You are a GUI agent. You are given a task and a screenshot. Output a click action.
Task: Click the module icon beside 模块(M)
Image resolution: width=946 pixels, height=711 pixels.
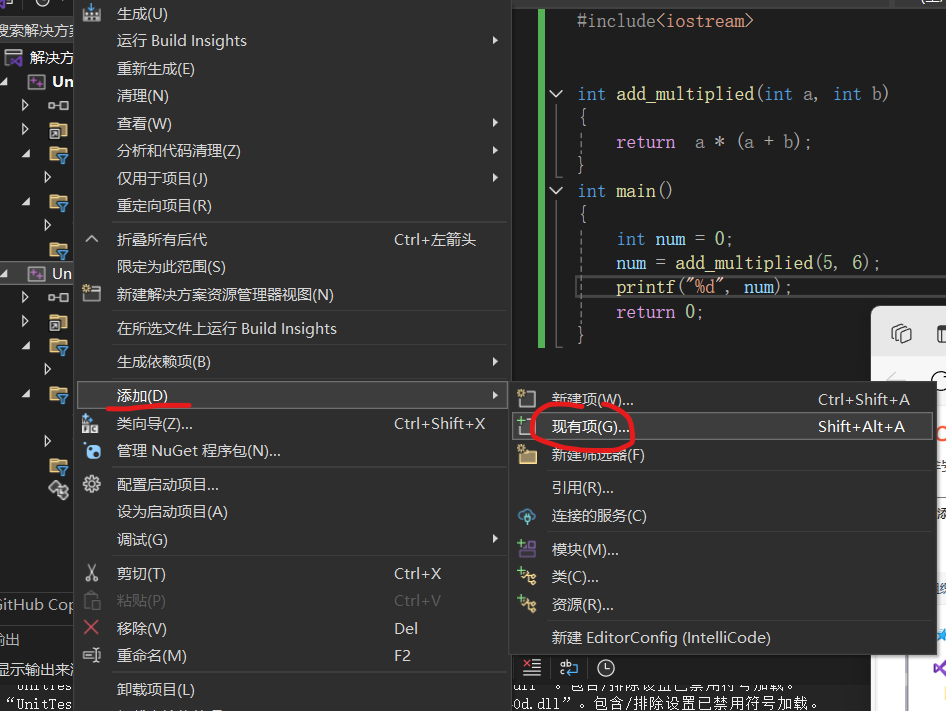pos(527,549)
